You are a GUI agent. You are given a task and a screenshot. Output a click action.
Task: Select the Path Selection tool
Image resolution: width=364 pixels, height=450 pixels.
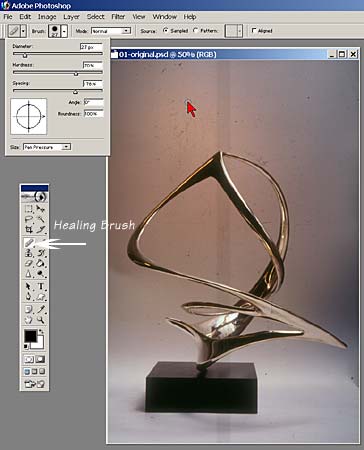pyautogui.click(x=29, y=286)
